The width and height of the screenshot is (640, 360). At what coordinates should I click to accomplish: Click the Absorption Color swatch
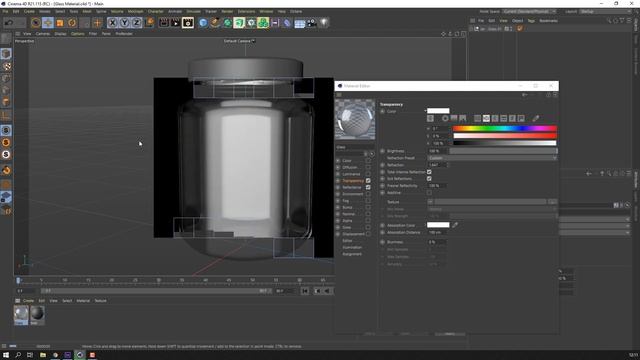click(x=438, y=225)
